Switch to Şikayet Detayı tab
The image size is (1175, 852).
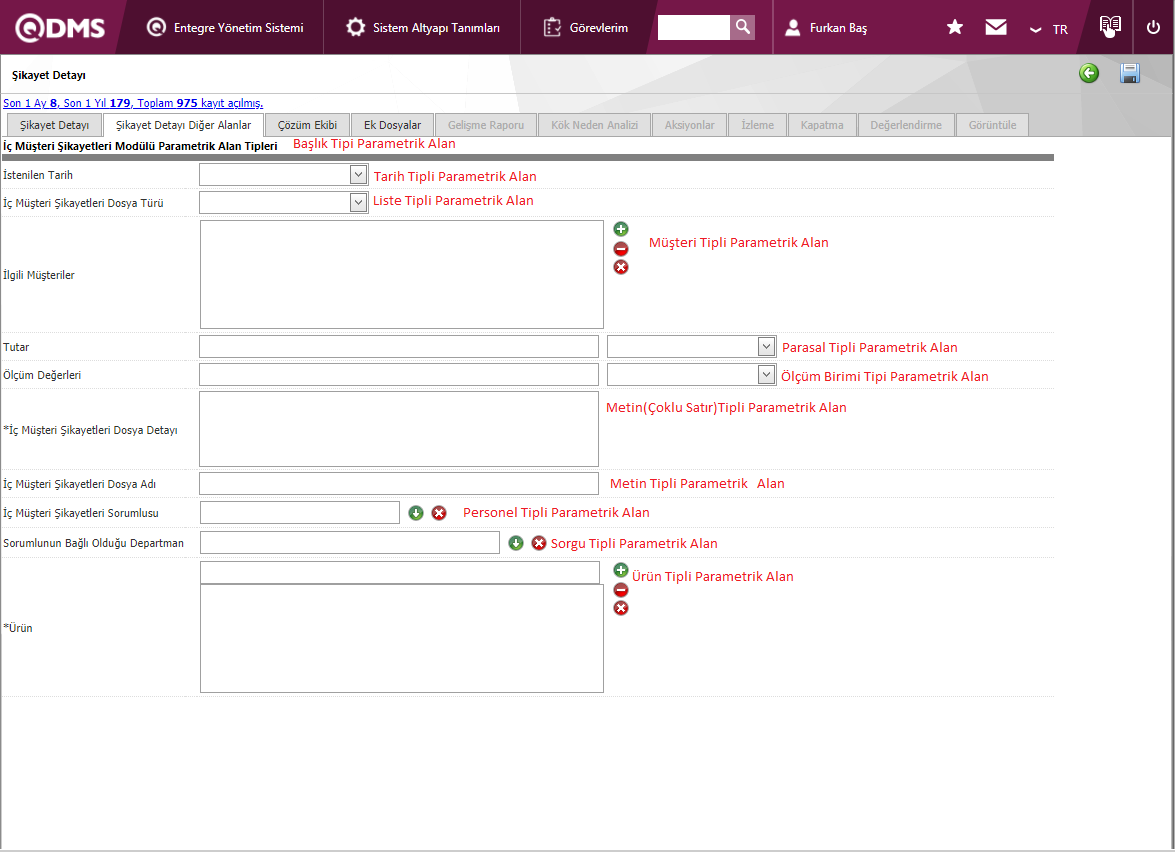[54, 125]
